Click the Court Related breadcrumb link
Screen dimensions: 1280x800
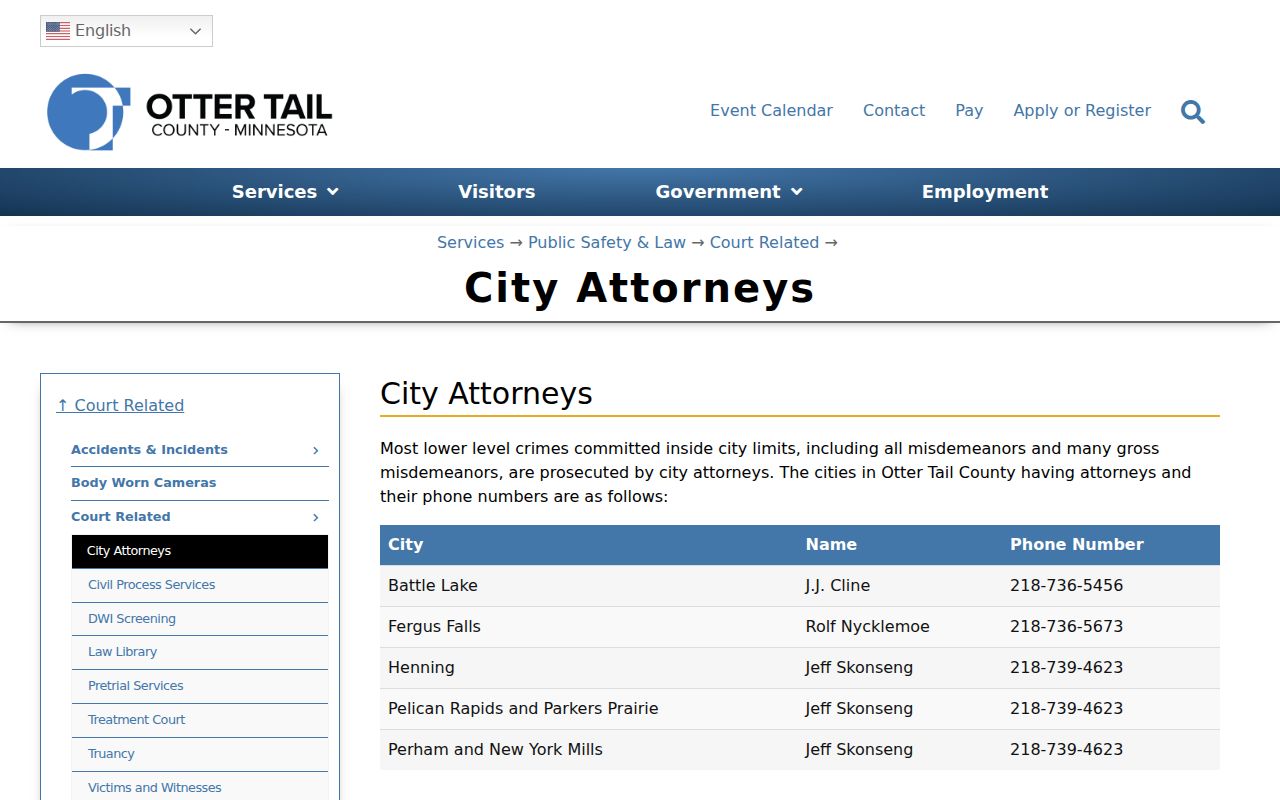tap(764, 242)
